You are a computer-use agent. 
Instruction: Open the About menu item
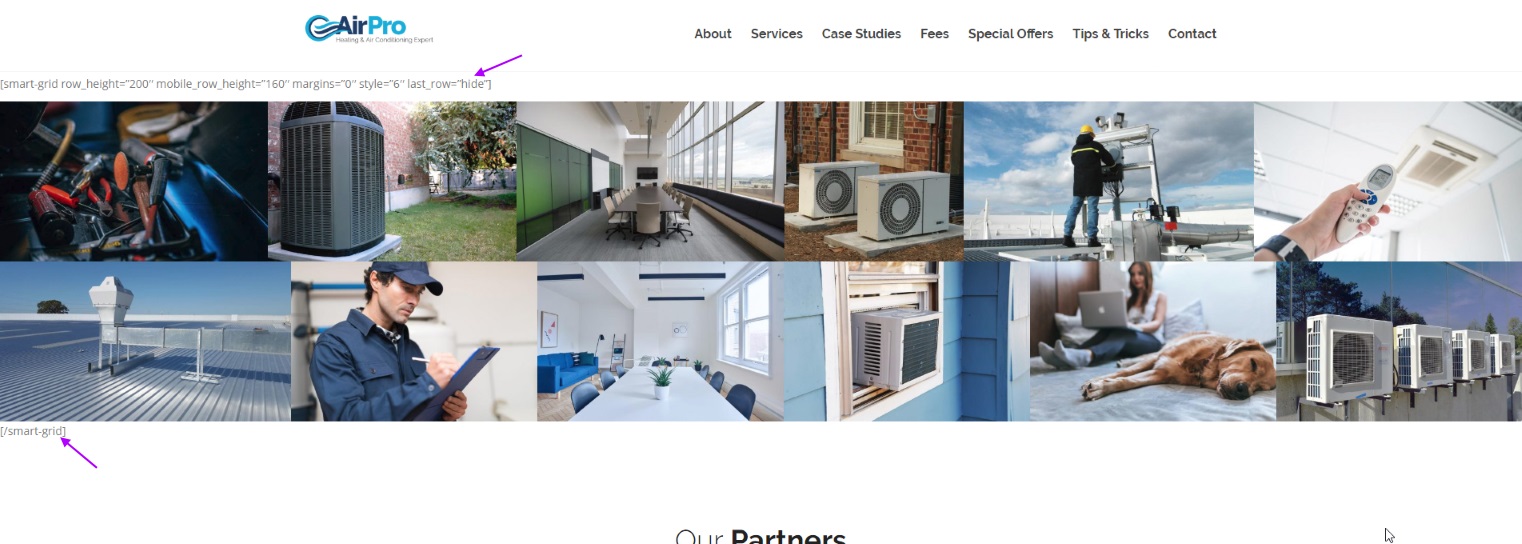(713, 34)
